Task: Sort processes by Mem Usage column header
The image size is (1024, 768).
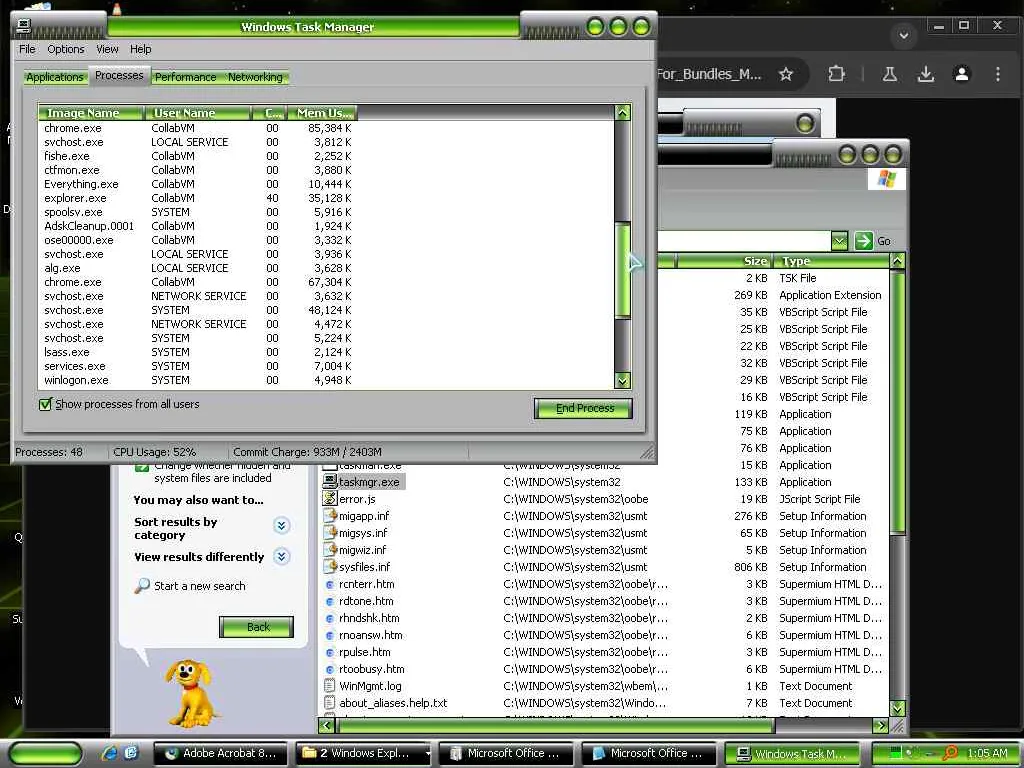Action: tap(323, 113)
